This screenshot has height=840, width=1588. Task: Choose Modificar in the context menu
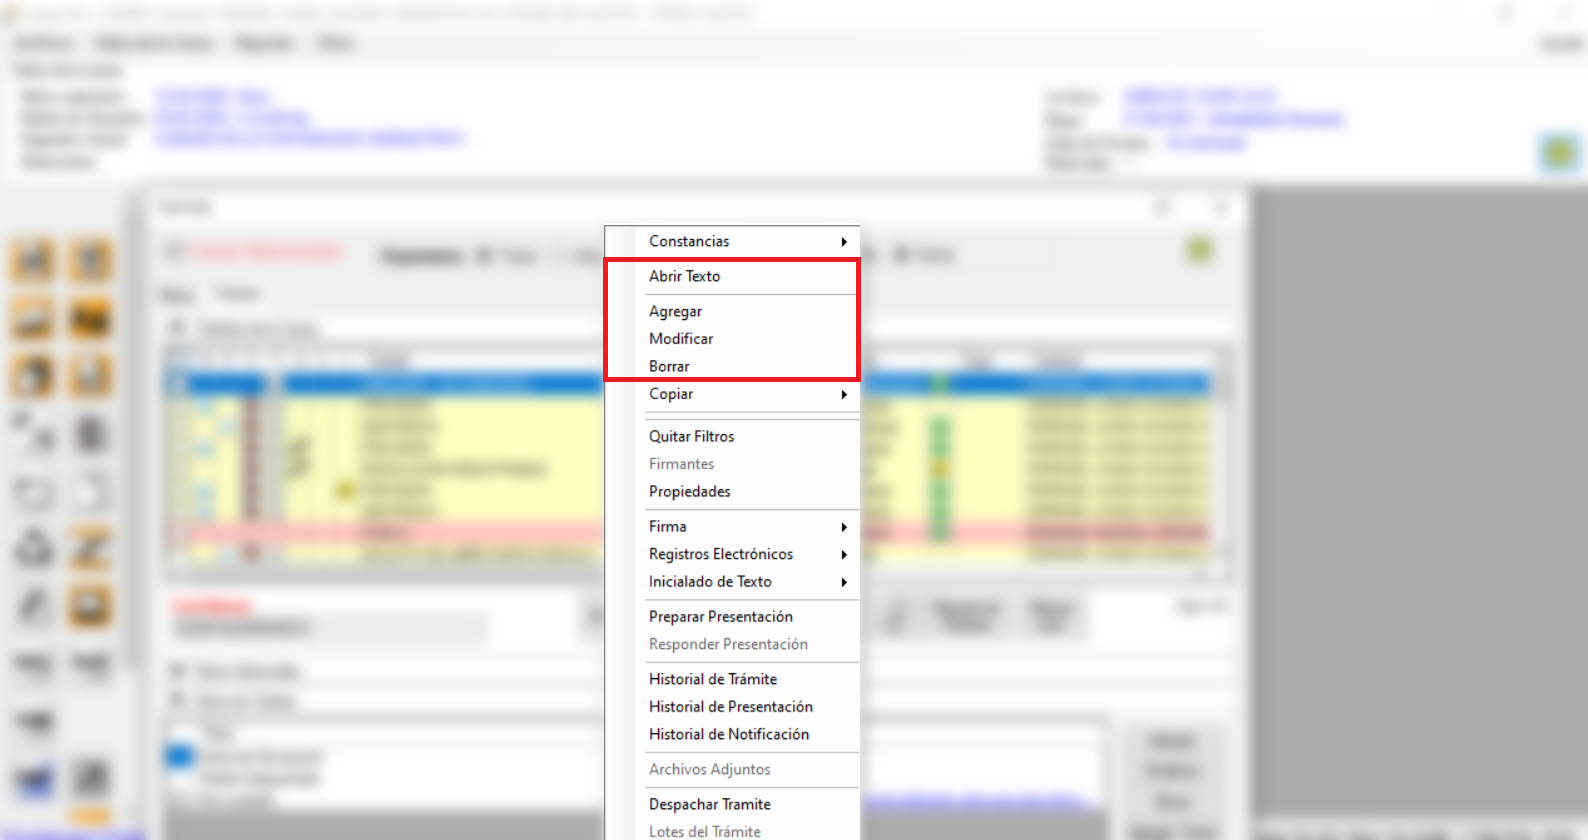pyautogui.click(x=681, y=339)
